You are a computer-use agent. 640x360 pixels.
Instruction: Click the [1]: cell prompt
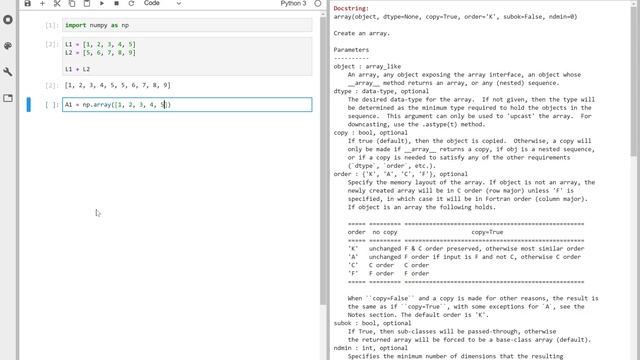[x=51, y=25]
